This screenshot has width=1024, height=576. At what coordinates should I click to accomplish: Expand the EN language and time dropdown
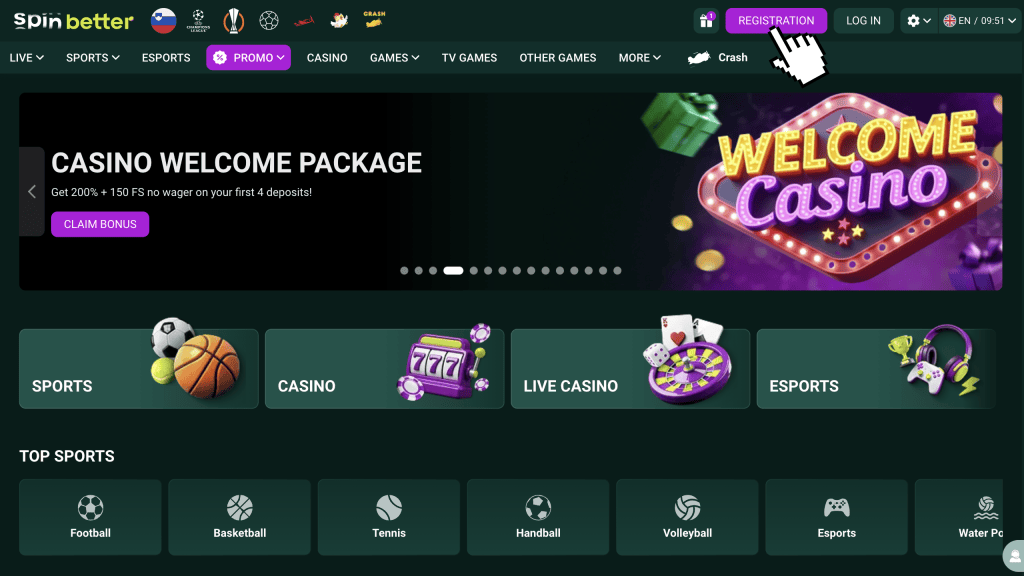pos(979,21)
